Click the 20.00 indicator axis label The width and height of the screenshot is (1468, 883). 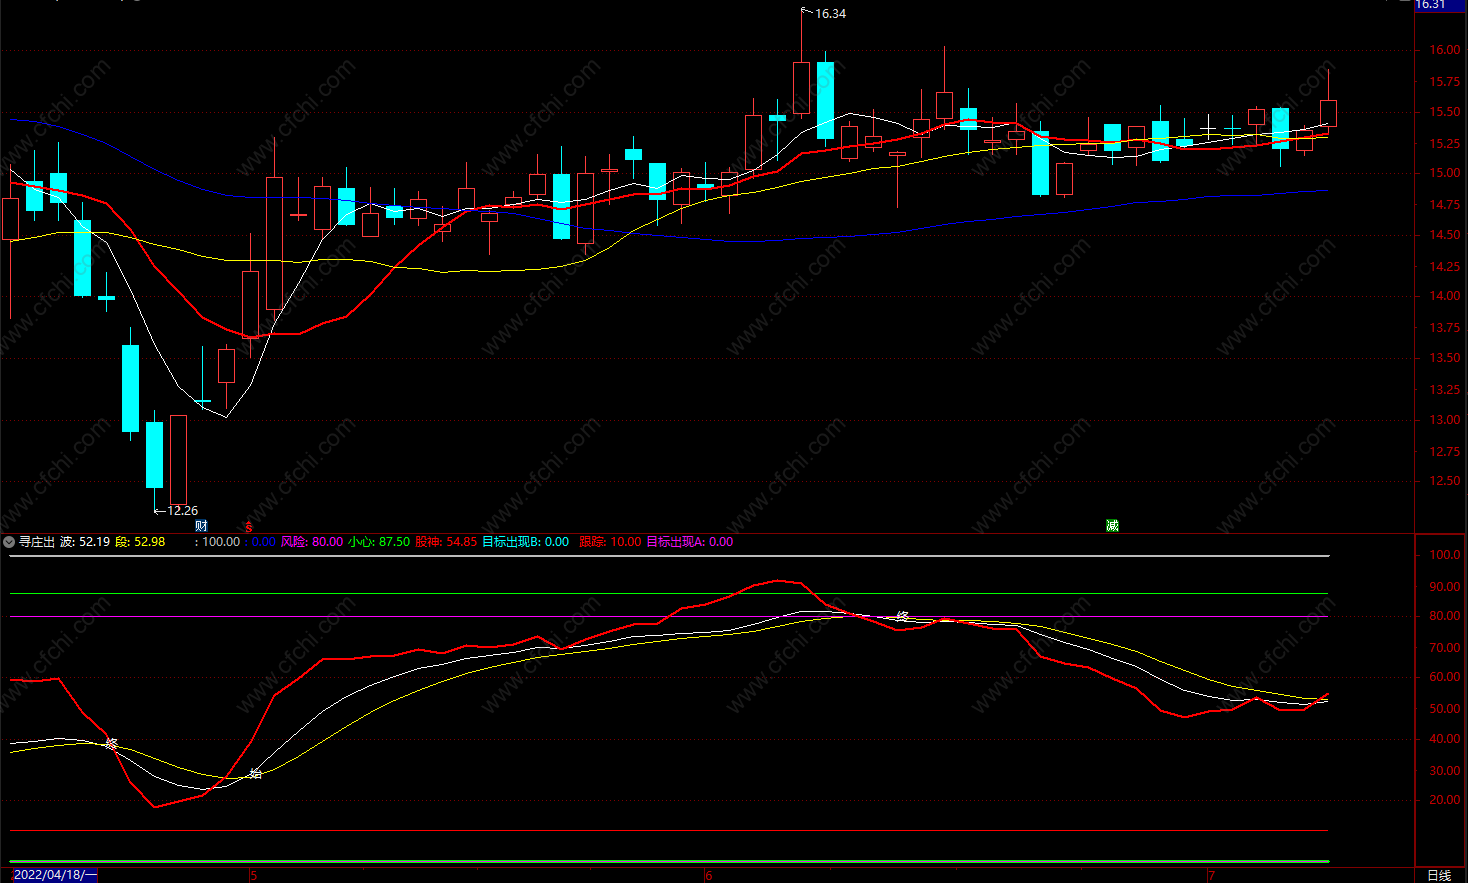[1445, 800]
